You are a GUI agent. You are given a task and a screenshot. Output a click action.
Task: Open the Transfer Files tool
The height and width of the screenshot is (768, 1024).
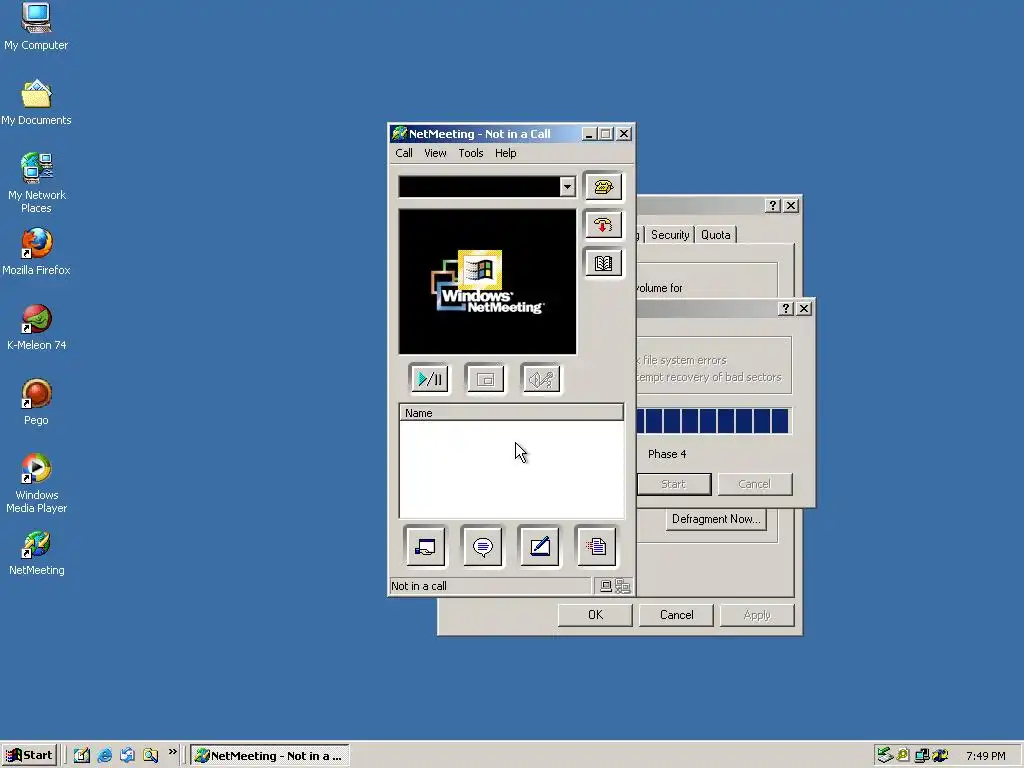596,547
